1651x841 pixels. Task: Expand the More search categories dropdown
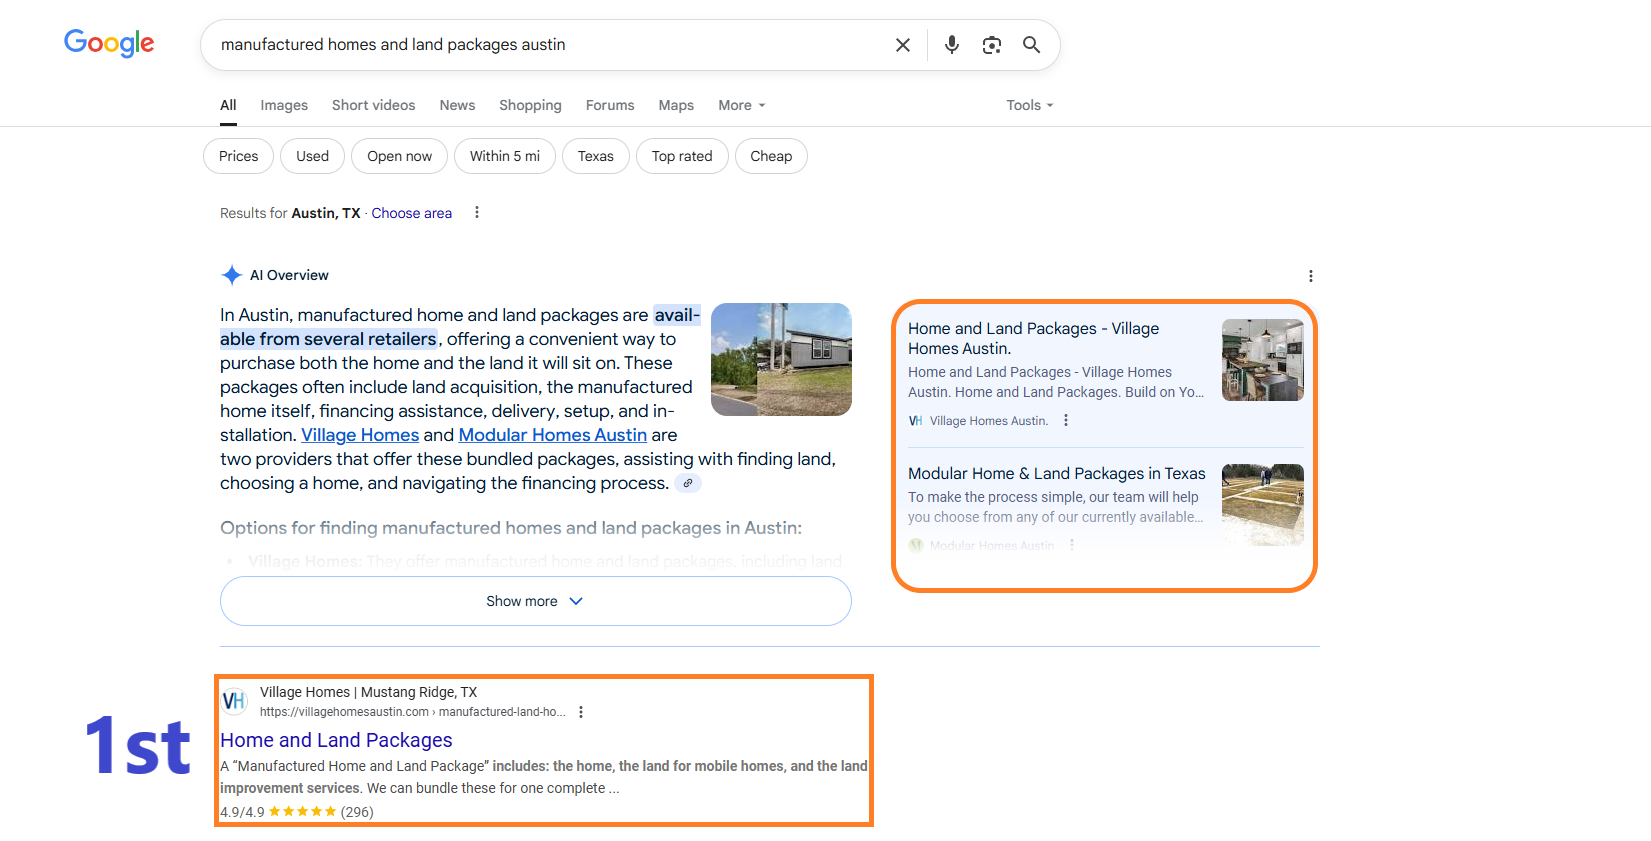click(742, 105)
